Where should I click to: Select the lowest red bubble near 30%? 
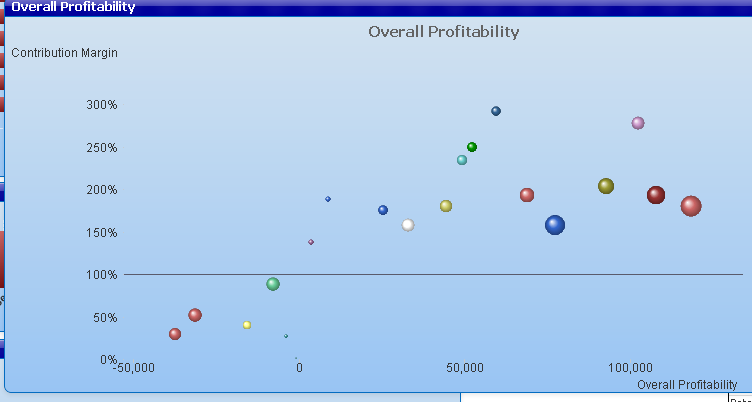click(x=175, y=334)
